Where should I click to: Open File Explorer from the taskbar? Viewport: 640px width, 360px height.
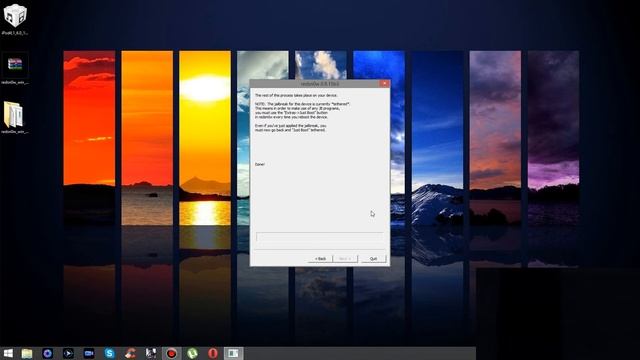pos(27,353)
